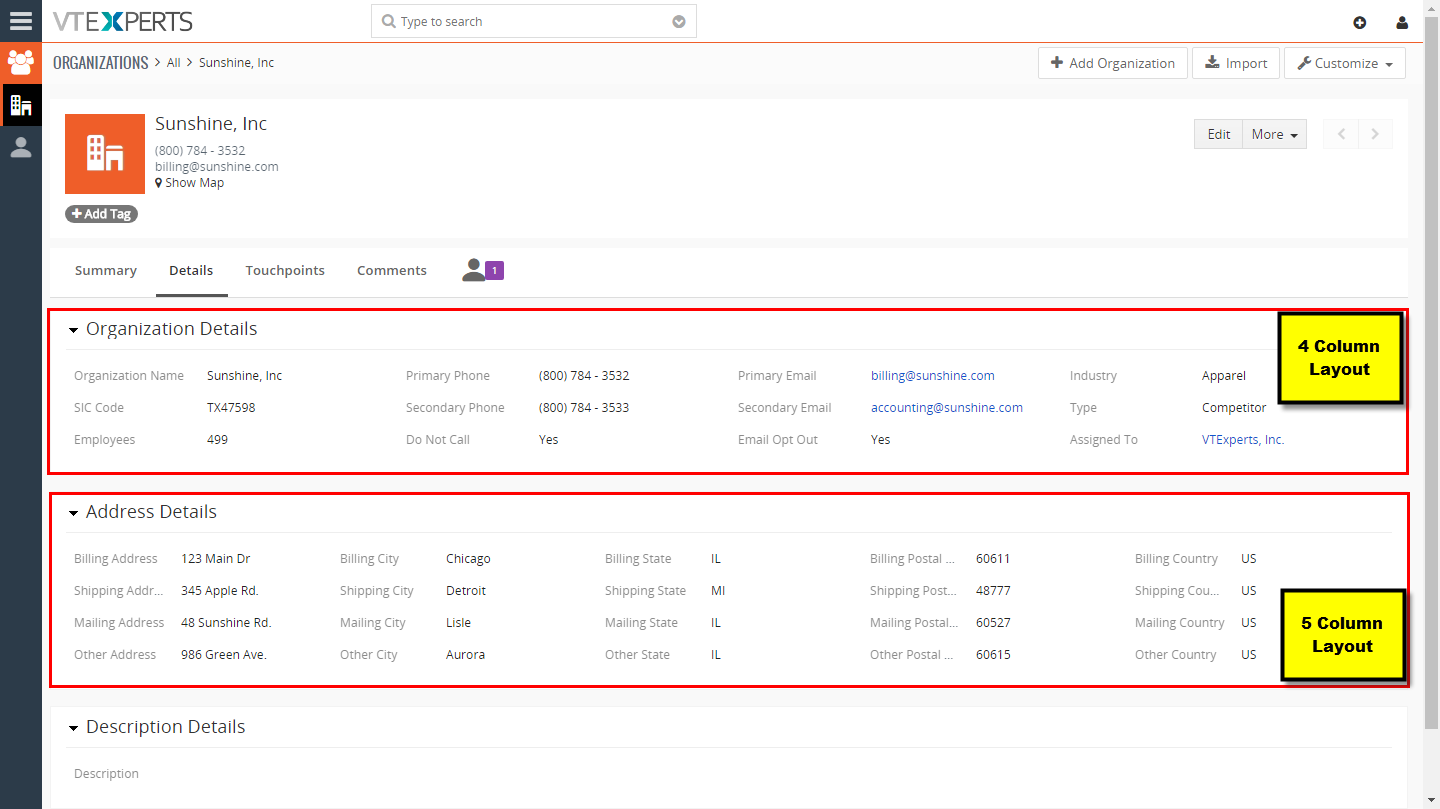Click the All breadcrumb link
1440x809 pixels.
[x=174, y=63]
